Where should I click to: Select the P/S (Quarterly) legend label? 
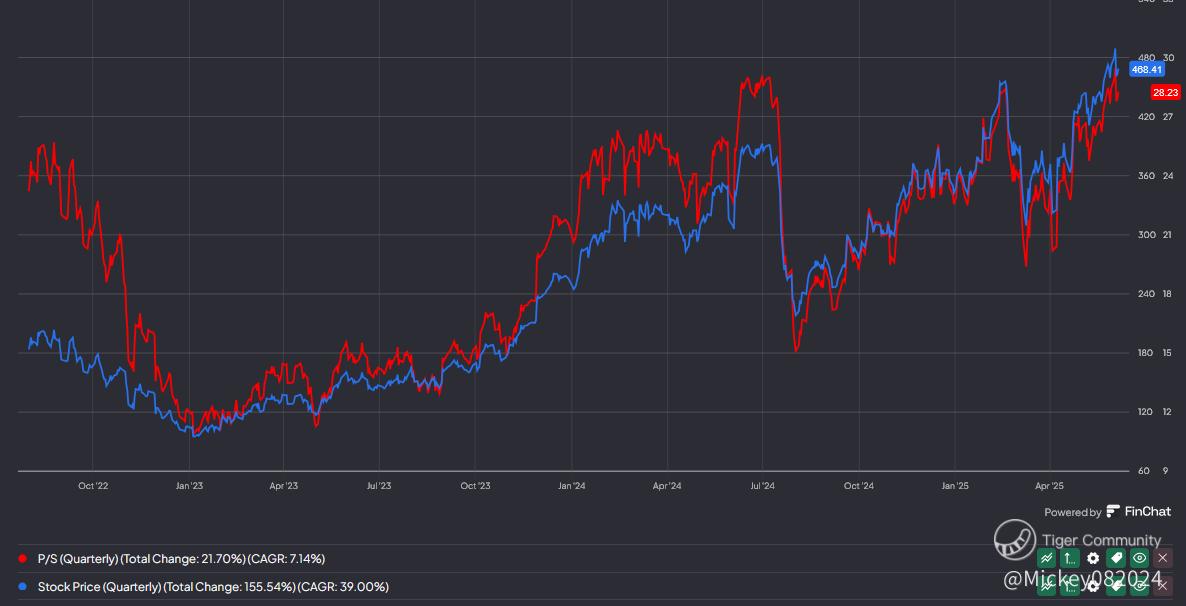click(x=182, y=559)
